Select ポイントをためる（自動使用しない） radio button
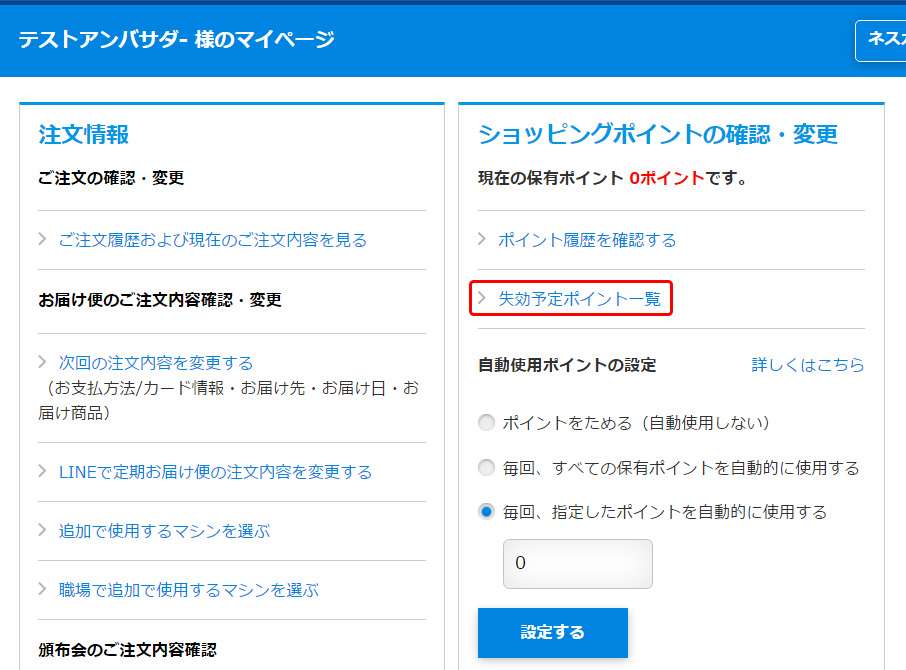Image resolution: width=906 pixels, height=670 pixels. [487, 422]
